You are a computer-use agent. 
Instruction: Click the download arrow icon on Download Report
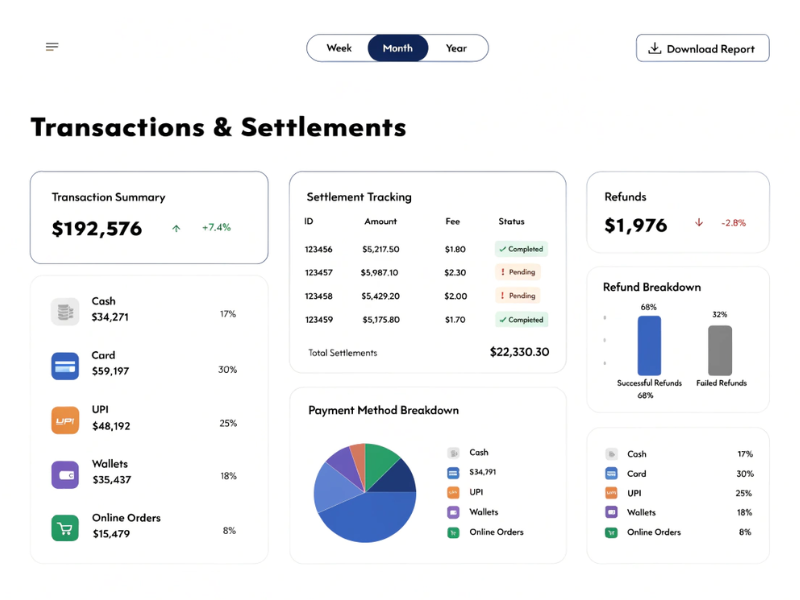[x=655, y=47]
